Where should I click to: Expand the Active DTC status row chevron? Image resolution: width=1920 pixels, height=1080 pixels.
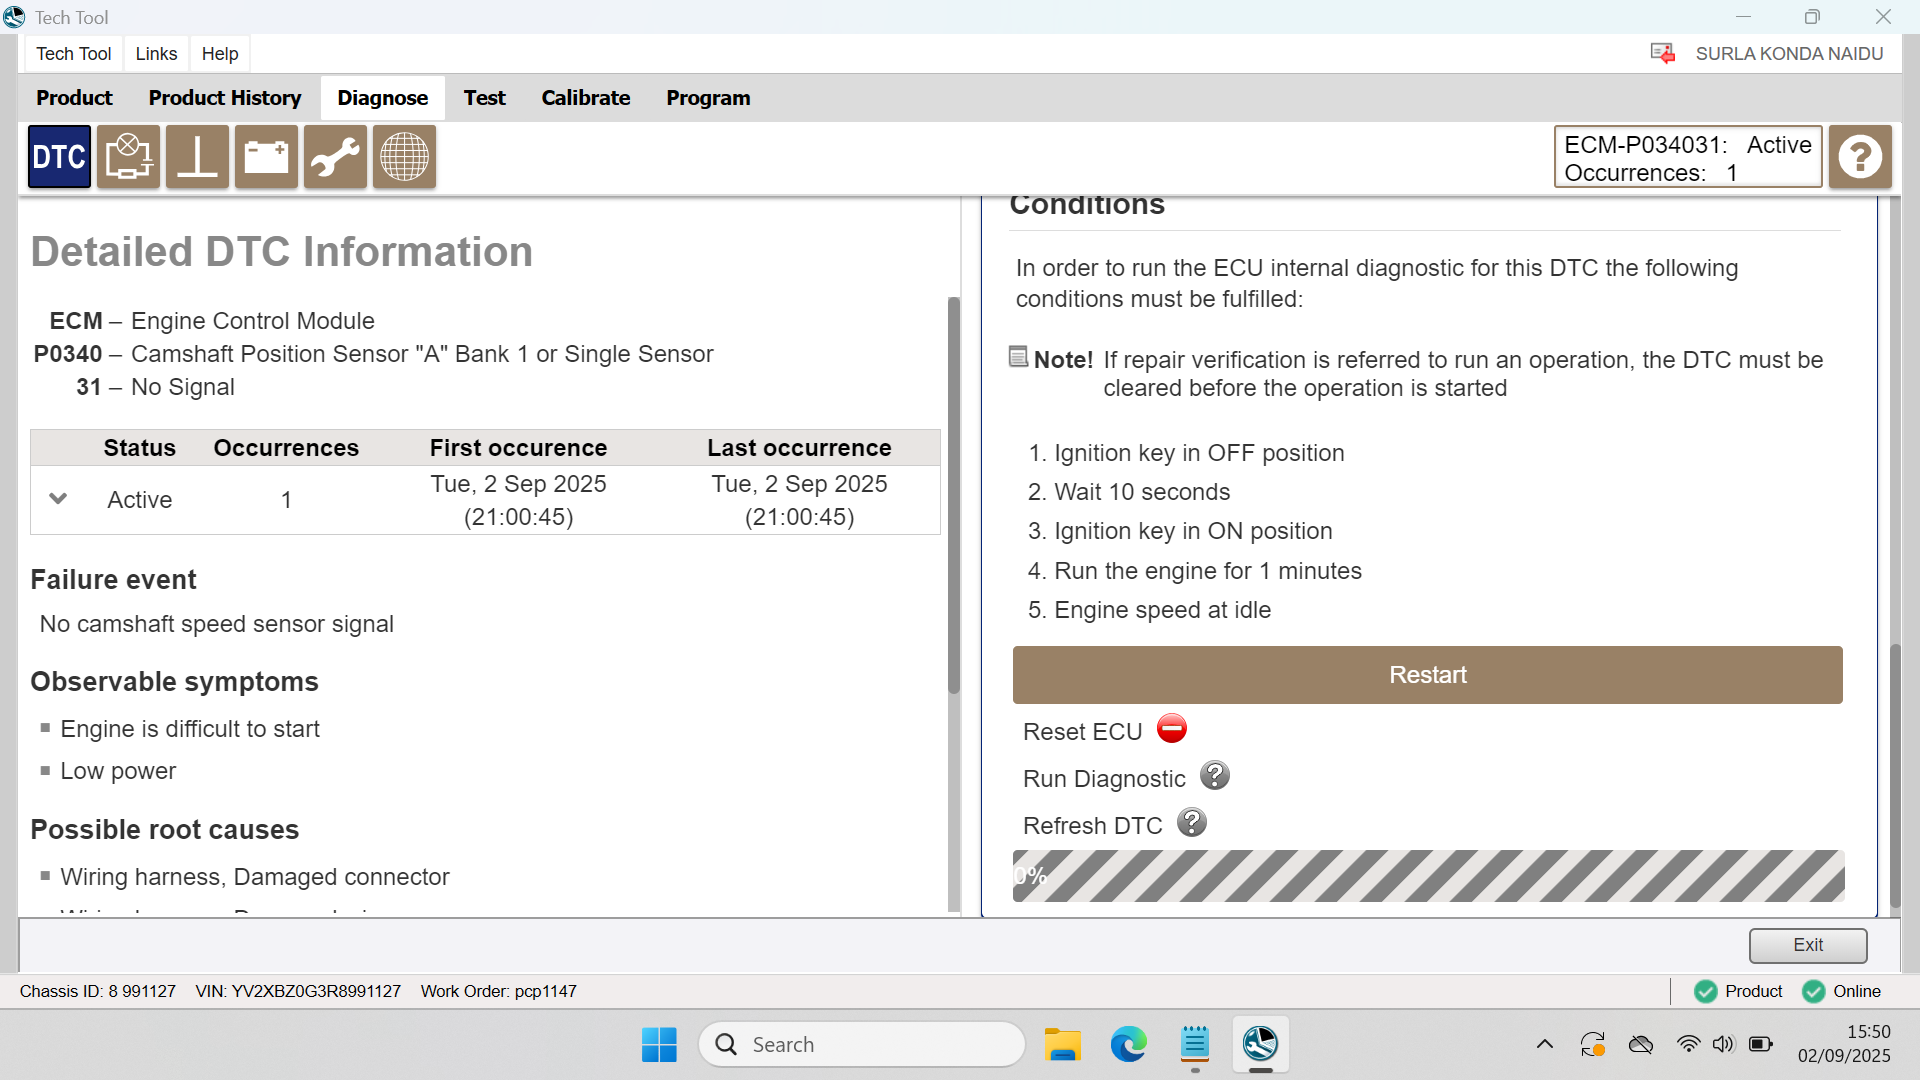pyautogui.click(x=58, y=499)
